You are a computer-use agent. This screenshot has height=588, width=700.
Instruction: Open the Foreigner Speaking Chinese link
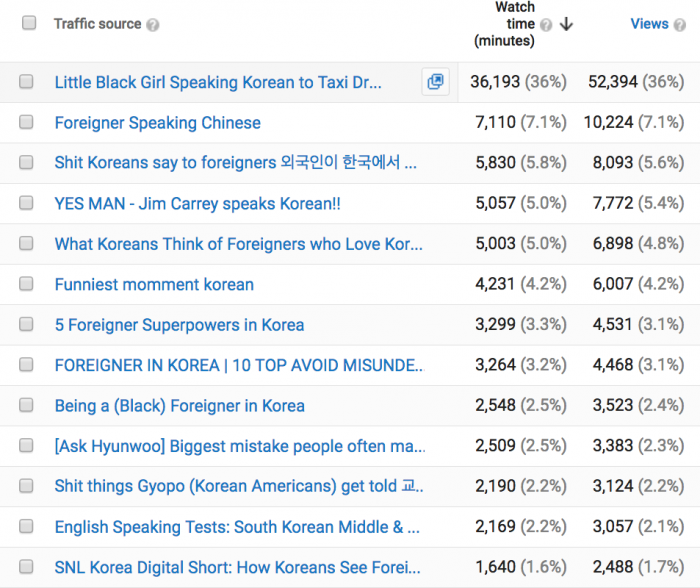[x=158, y=123]
